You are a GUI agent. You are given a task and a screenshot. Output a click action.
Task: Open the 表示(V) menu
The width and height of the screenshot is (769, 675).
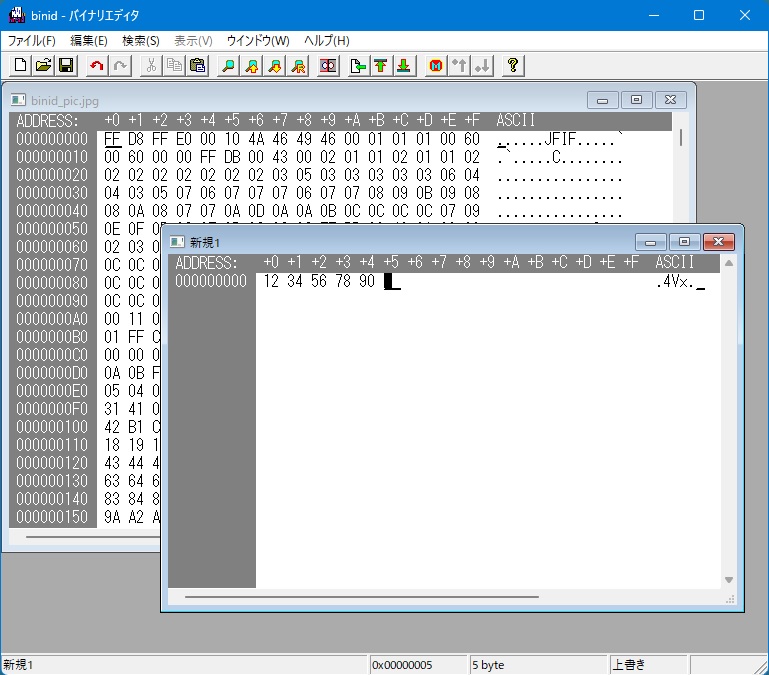click(x=193, y=41)
